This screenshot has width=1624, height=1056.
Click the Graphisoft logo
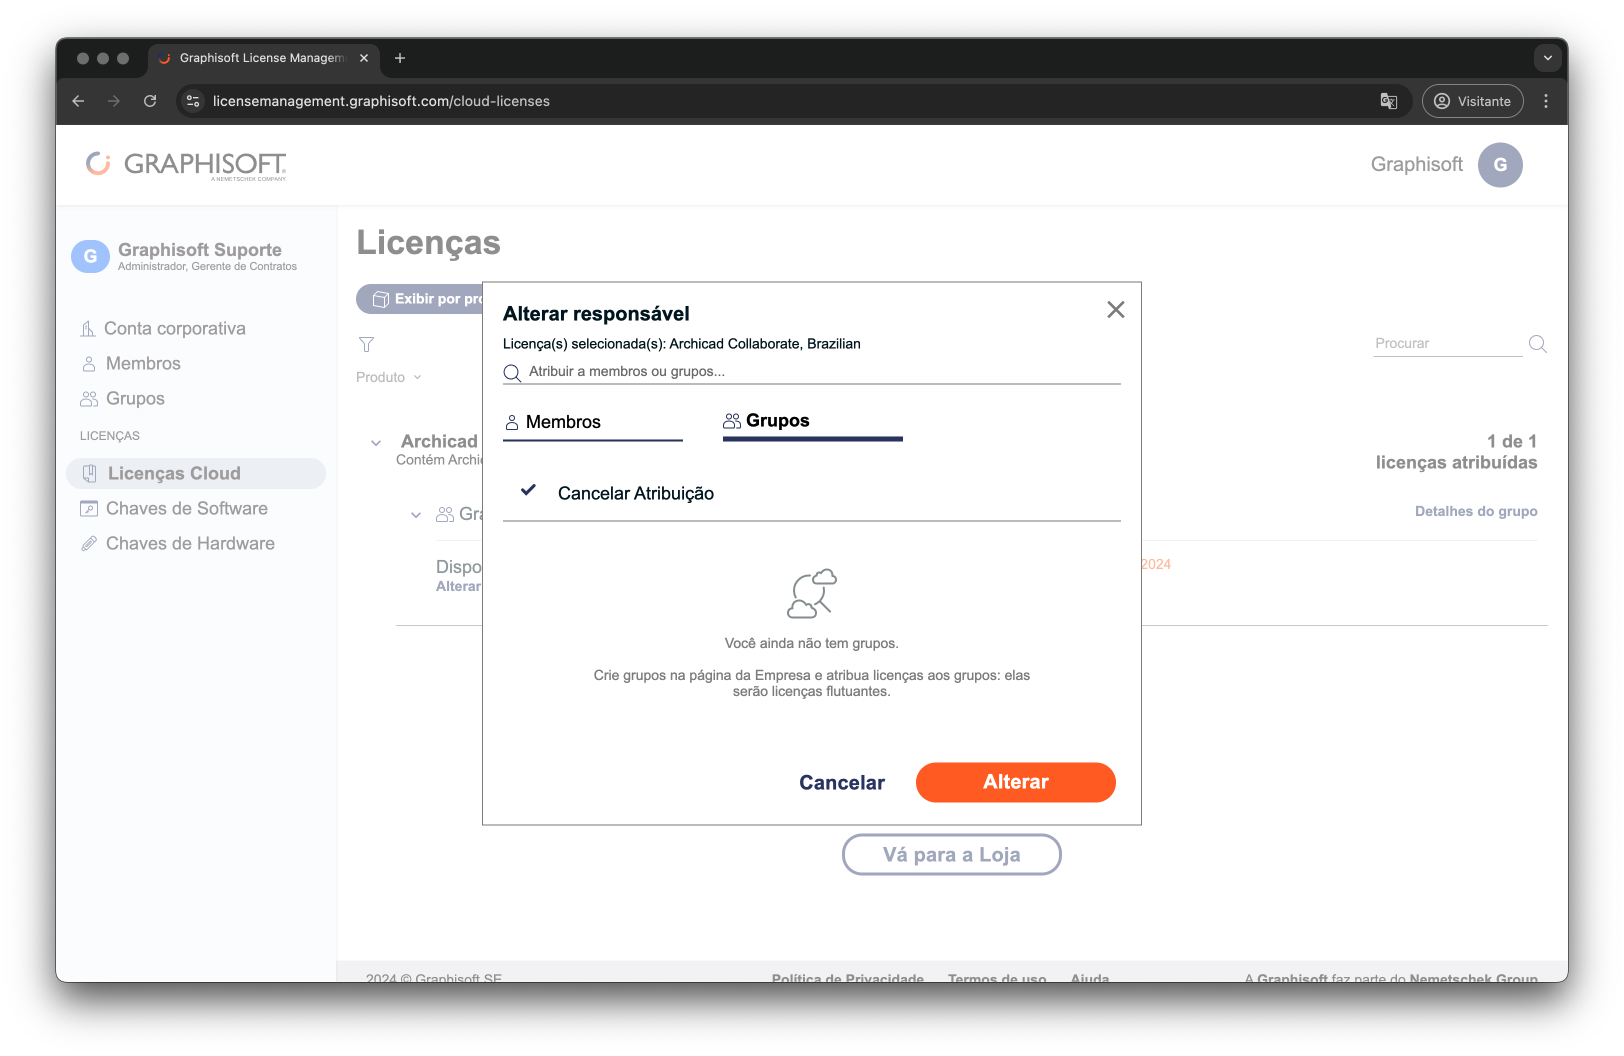[187, 165]
